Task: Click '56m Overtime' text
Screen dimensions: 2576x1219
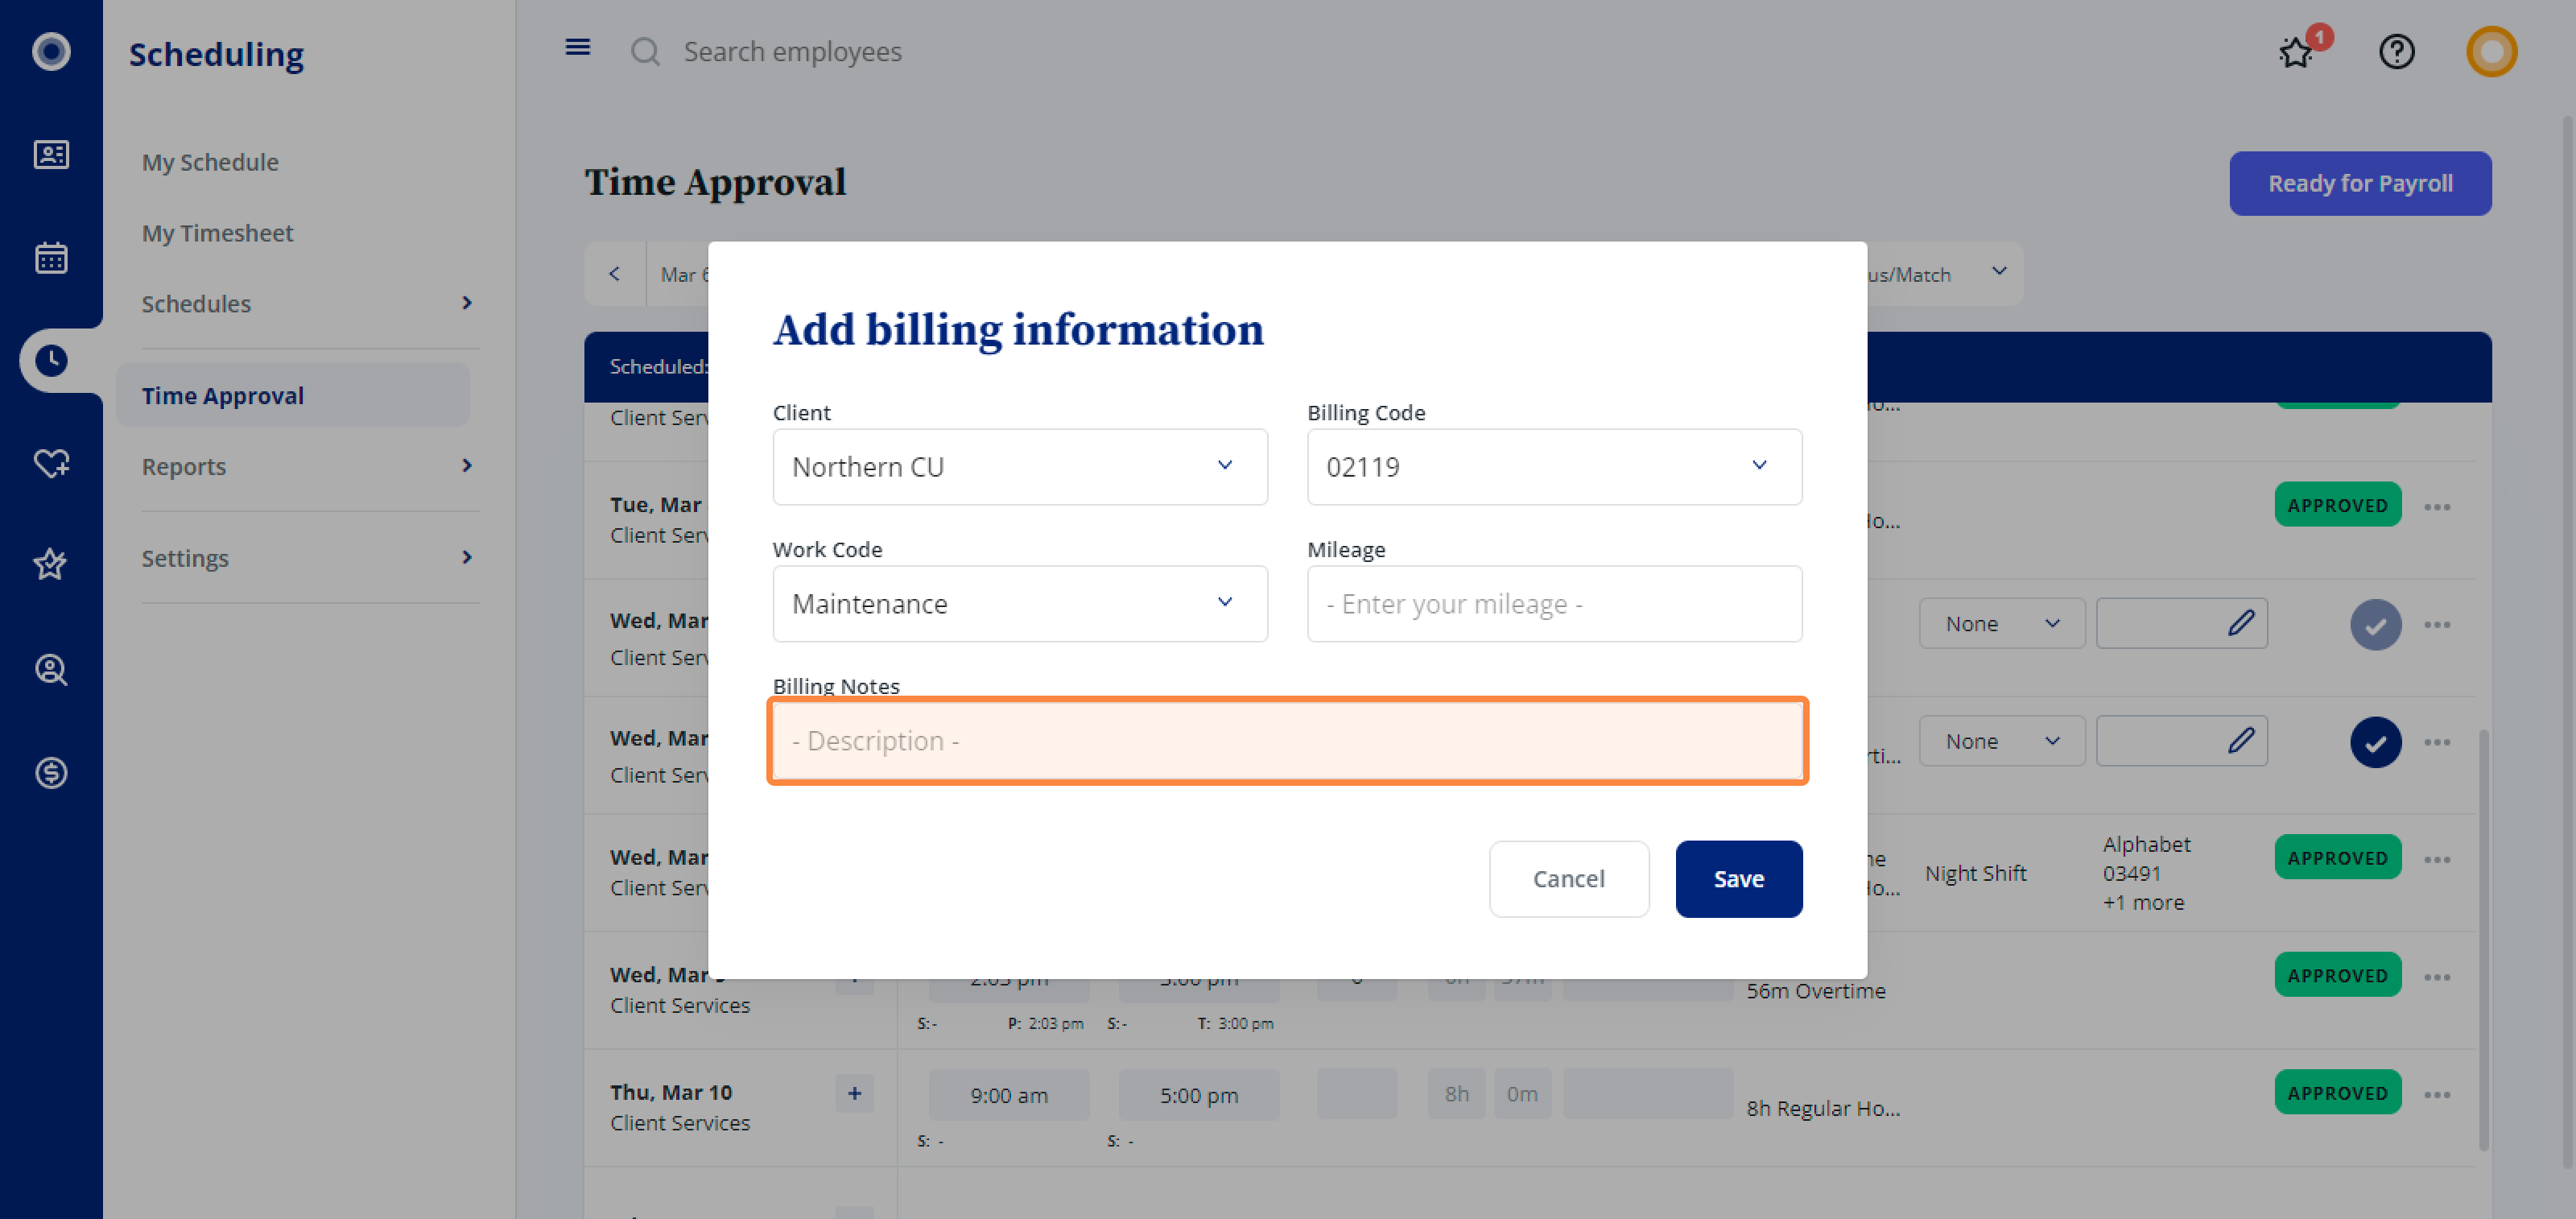Action: click(x=1816, y=990)
